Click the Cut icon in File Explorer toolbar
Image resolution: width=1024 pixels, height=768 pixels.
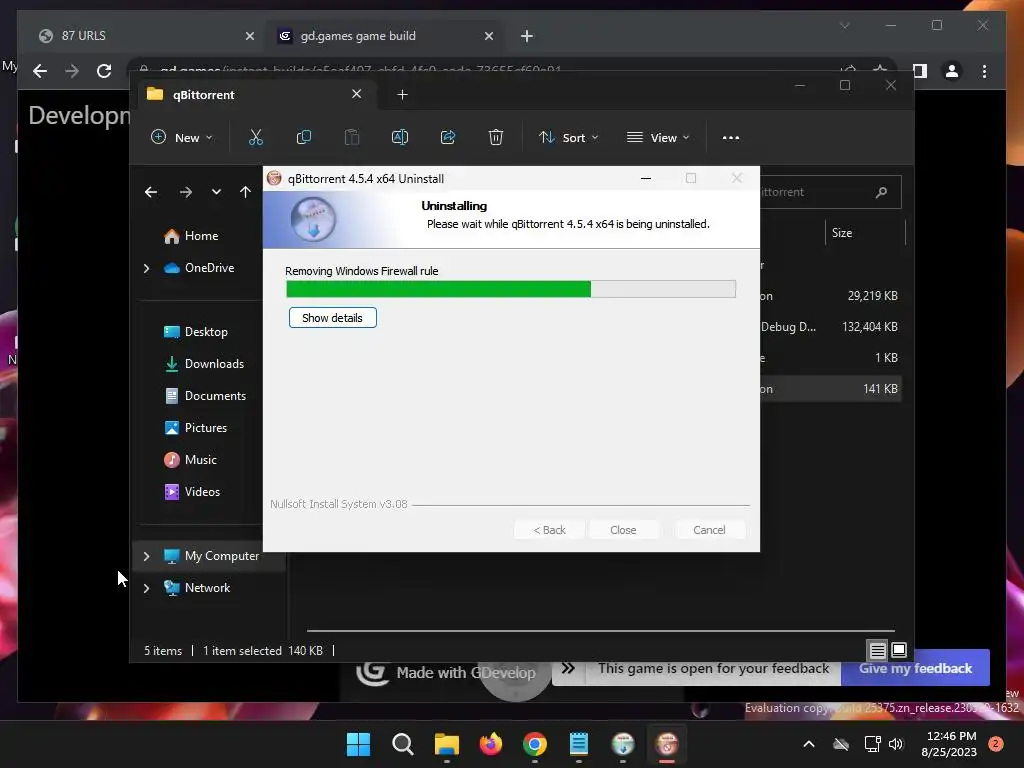tap(255, 137)
